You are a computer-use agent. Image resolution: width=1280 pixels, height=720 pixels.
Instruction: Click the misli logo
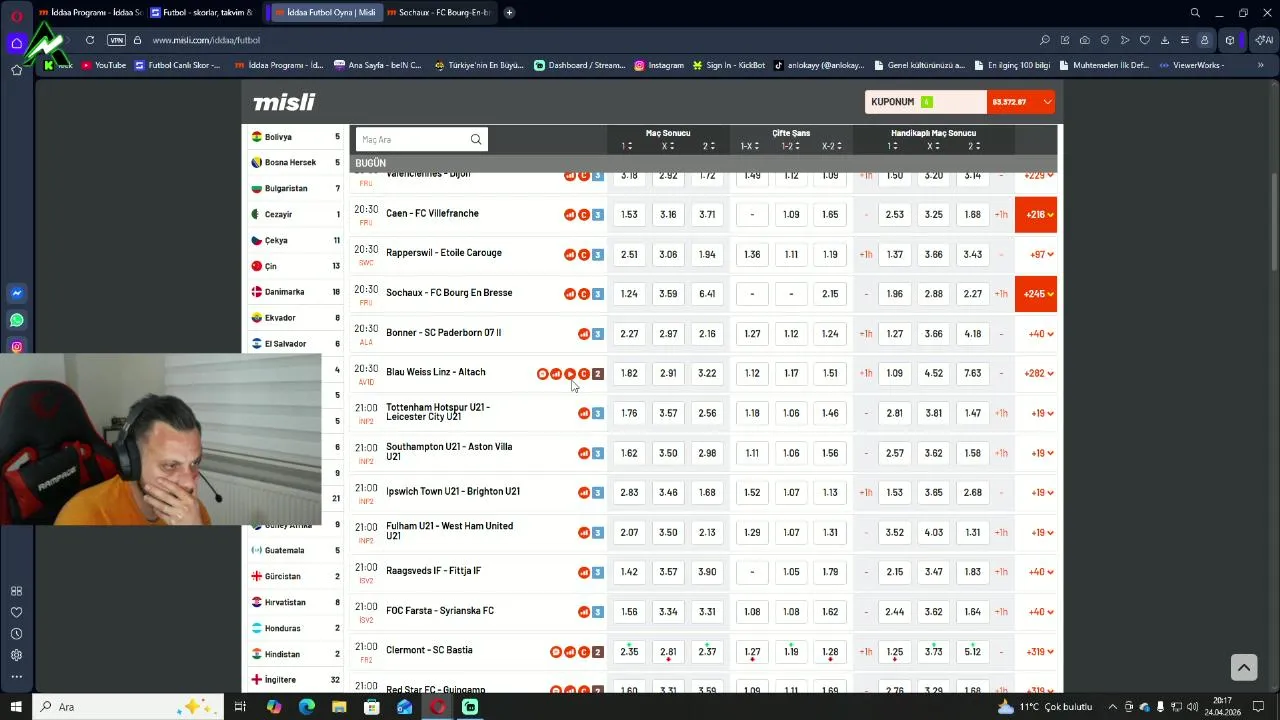pyautogui.click(x=284, y=102)
